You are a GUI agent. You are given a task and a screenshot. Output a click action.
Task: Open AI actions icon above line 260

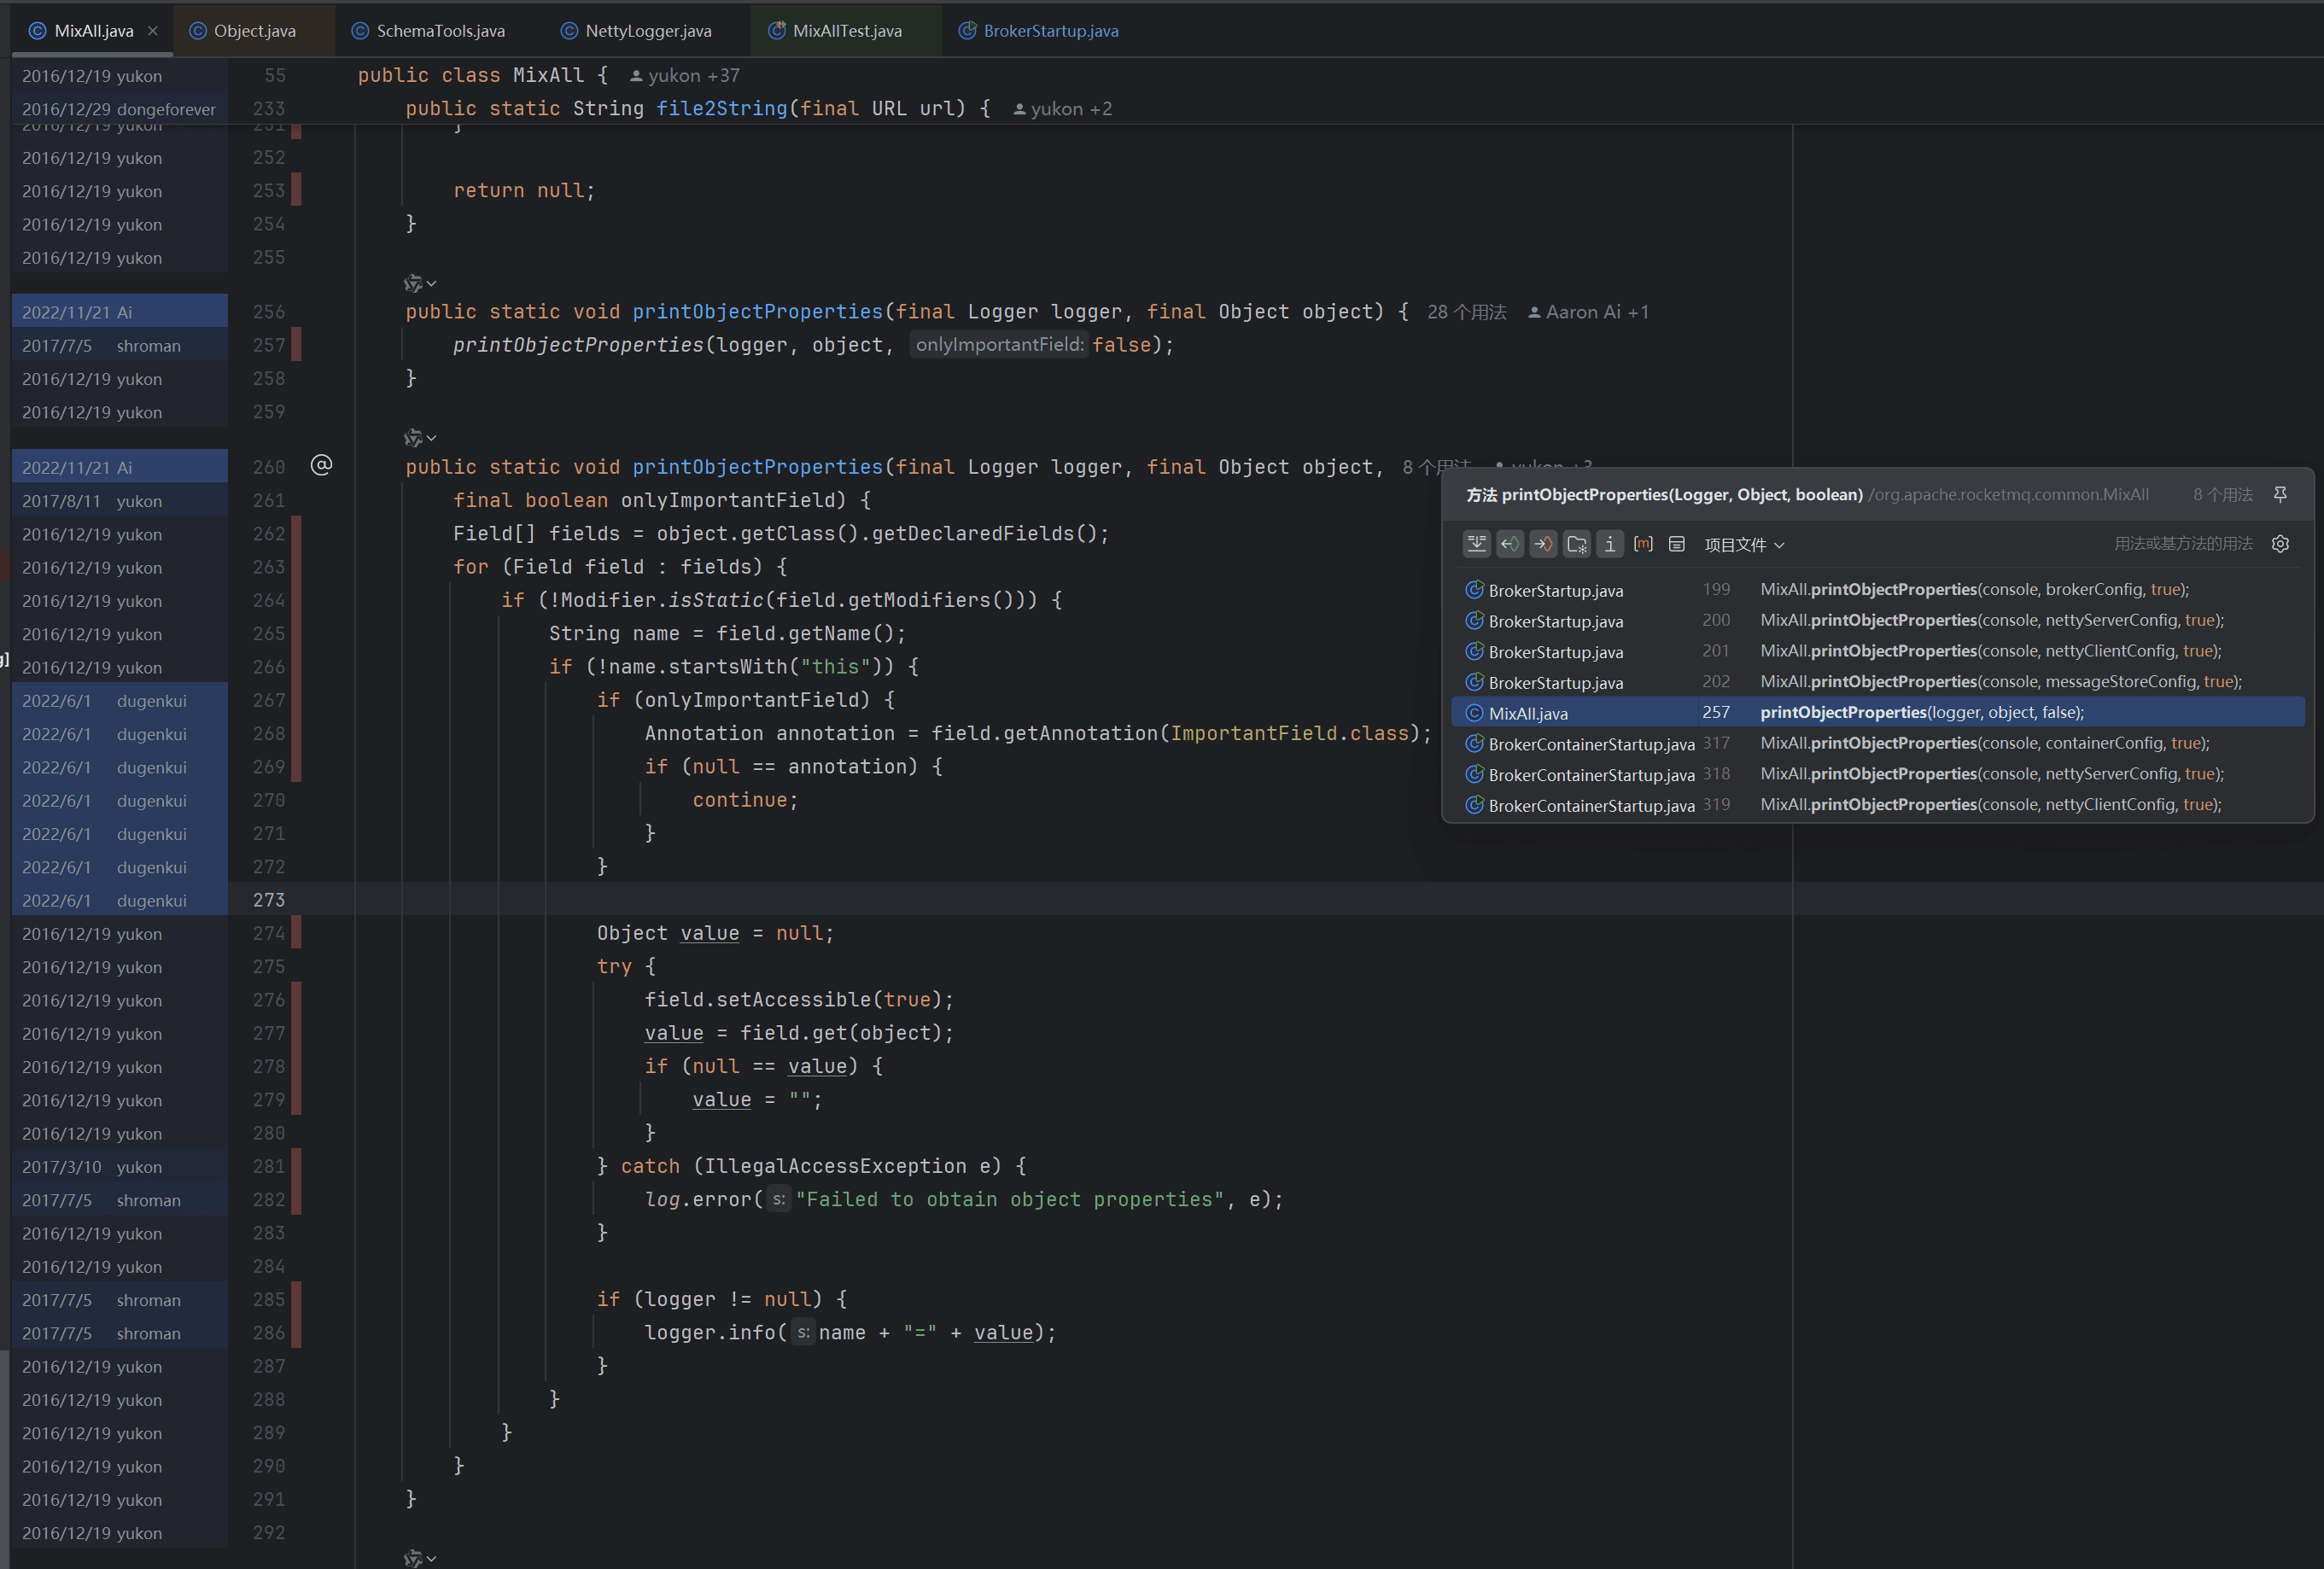(419, 438)
